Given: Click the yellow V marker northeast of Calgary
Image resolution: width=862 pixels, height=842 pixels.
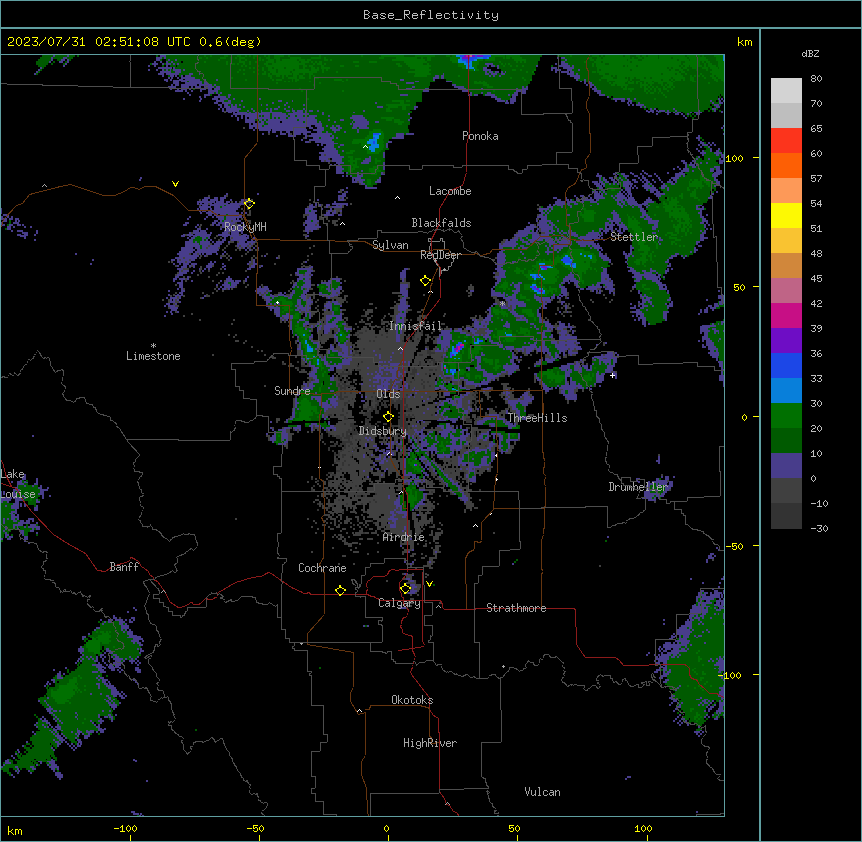Looking at the screenshot, I should pyautogui.click(x=429, y=584).
